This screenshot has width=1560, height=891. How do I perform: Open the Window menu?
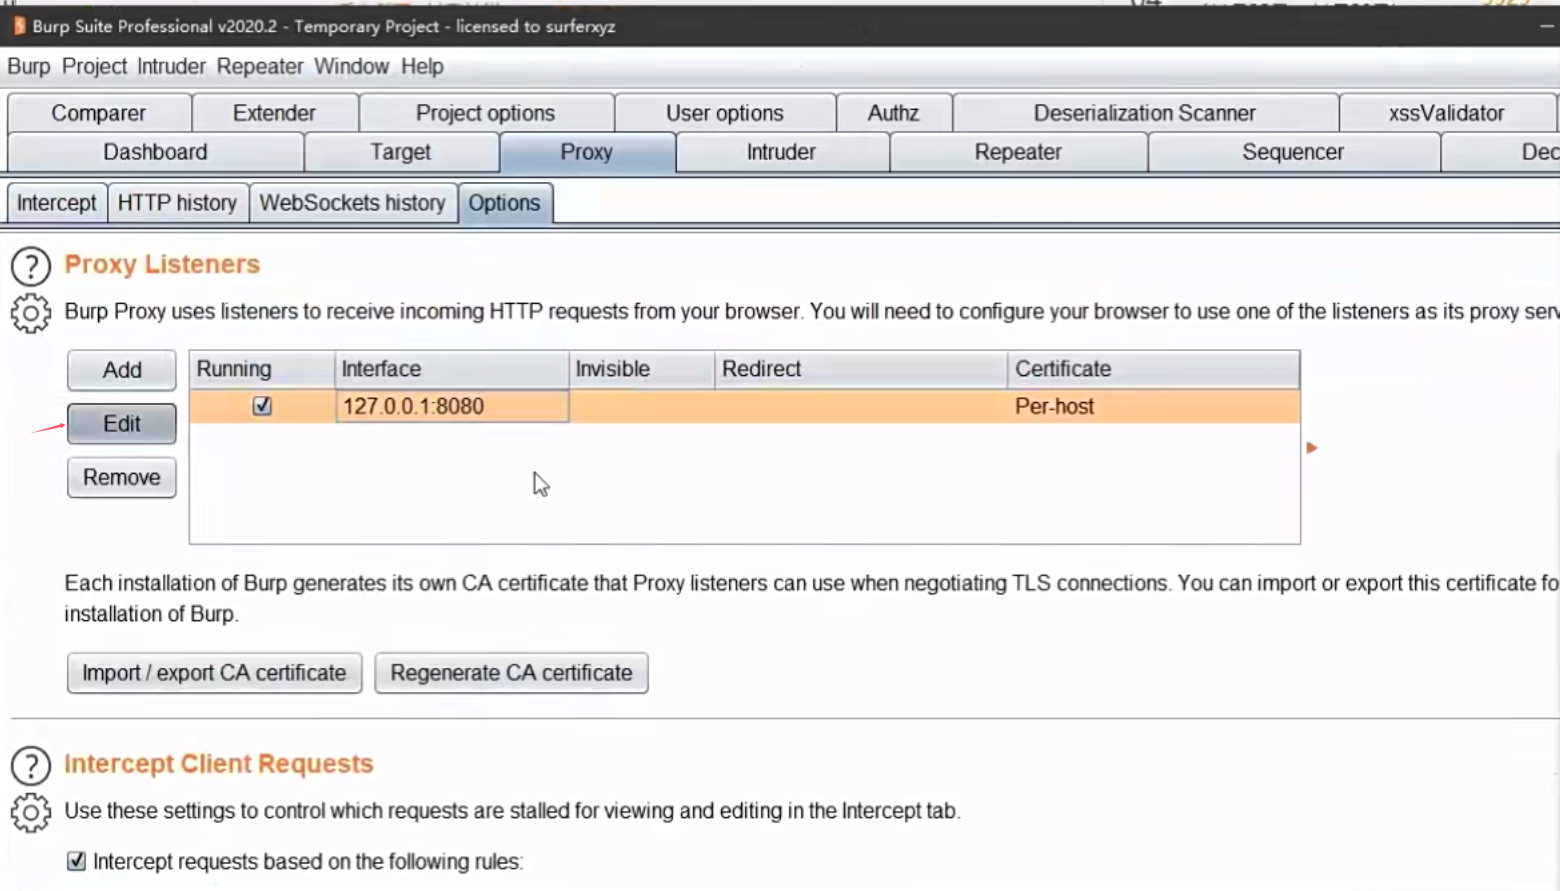click(351, 66)
